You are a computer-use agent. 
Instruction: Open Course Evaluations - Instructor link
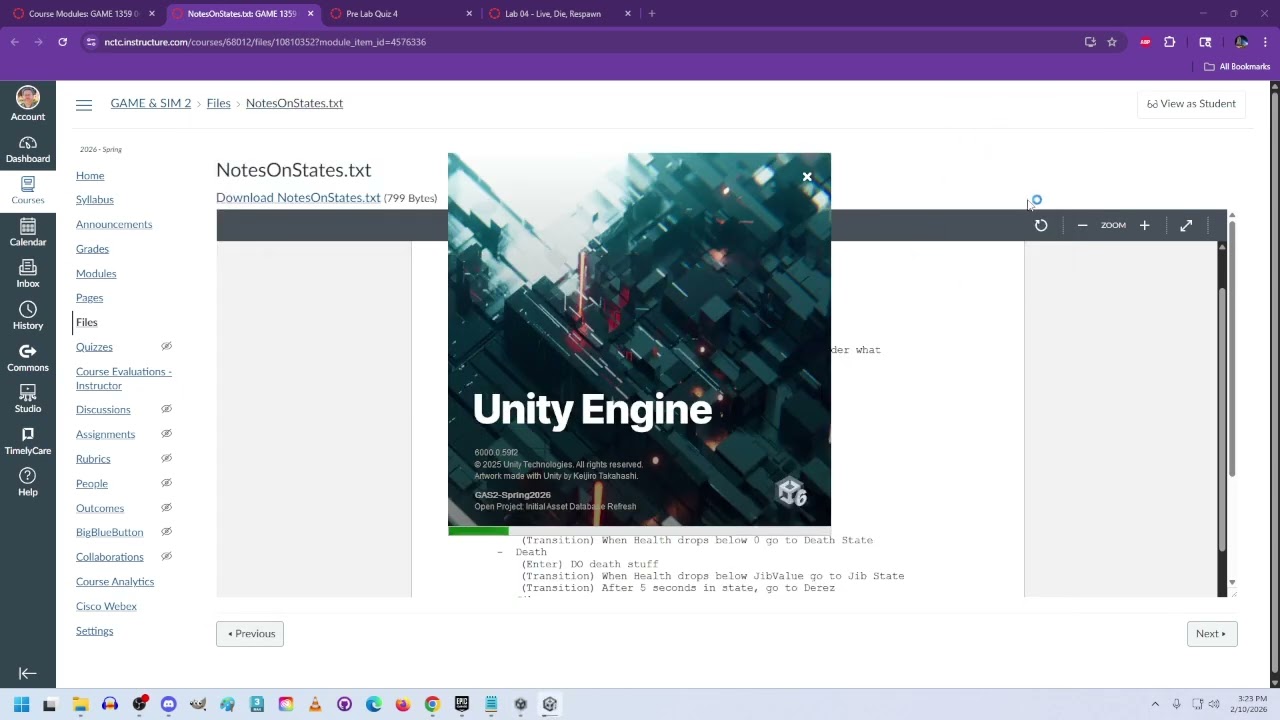coord(124,379)
